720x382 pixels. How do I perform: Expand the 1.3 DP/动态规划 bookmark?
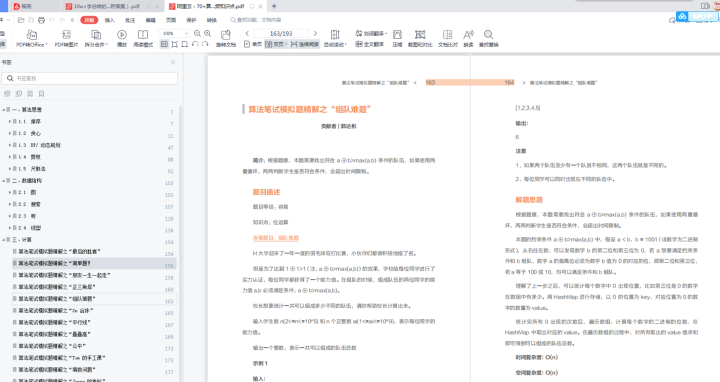point(10,145)
